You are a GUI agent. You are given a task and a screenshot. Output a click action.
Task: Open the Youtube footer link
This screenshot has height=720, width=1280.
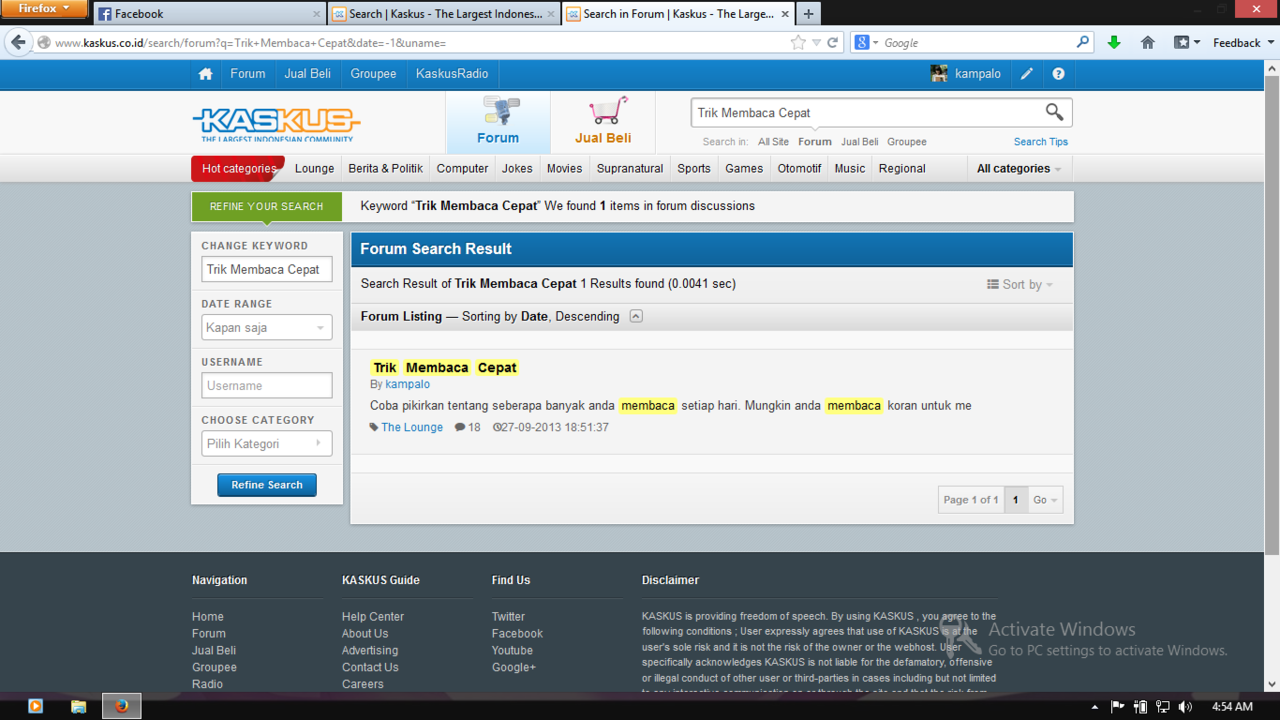coord(512,650)
